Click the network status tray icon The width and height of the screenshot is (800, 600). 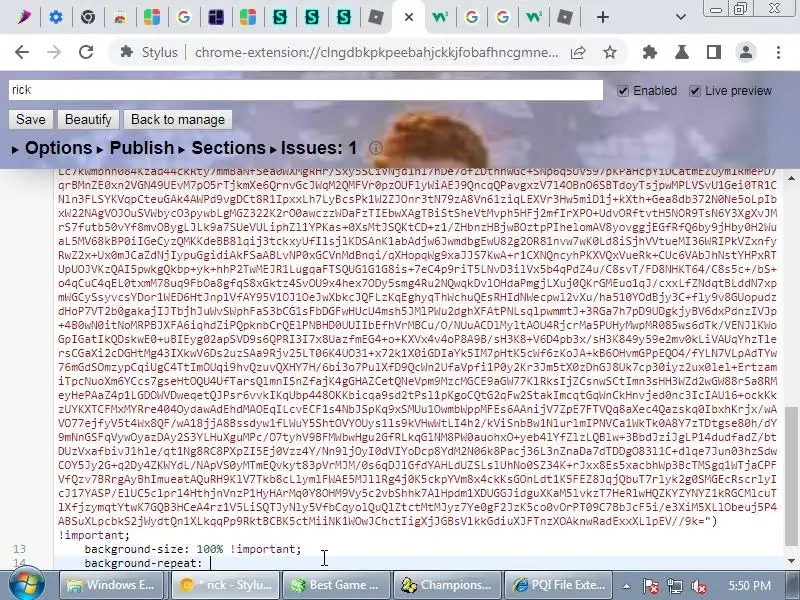pyautogui.click(x=674, y=586)
